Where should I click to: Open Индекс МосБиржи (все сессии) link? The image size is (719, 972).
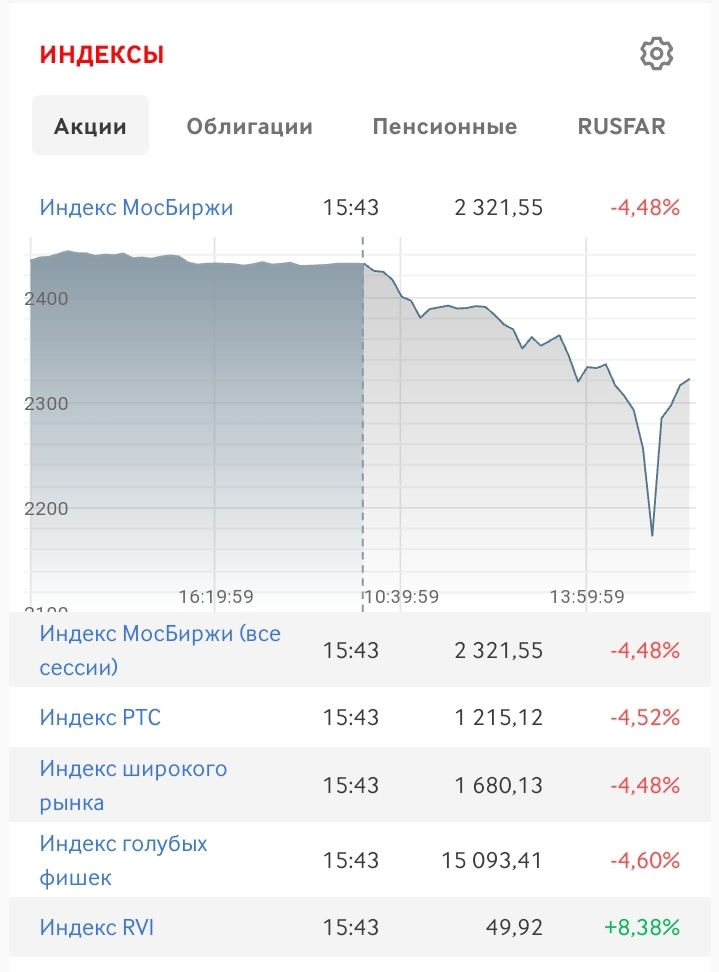point(160,650)
